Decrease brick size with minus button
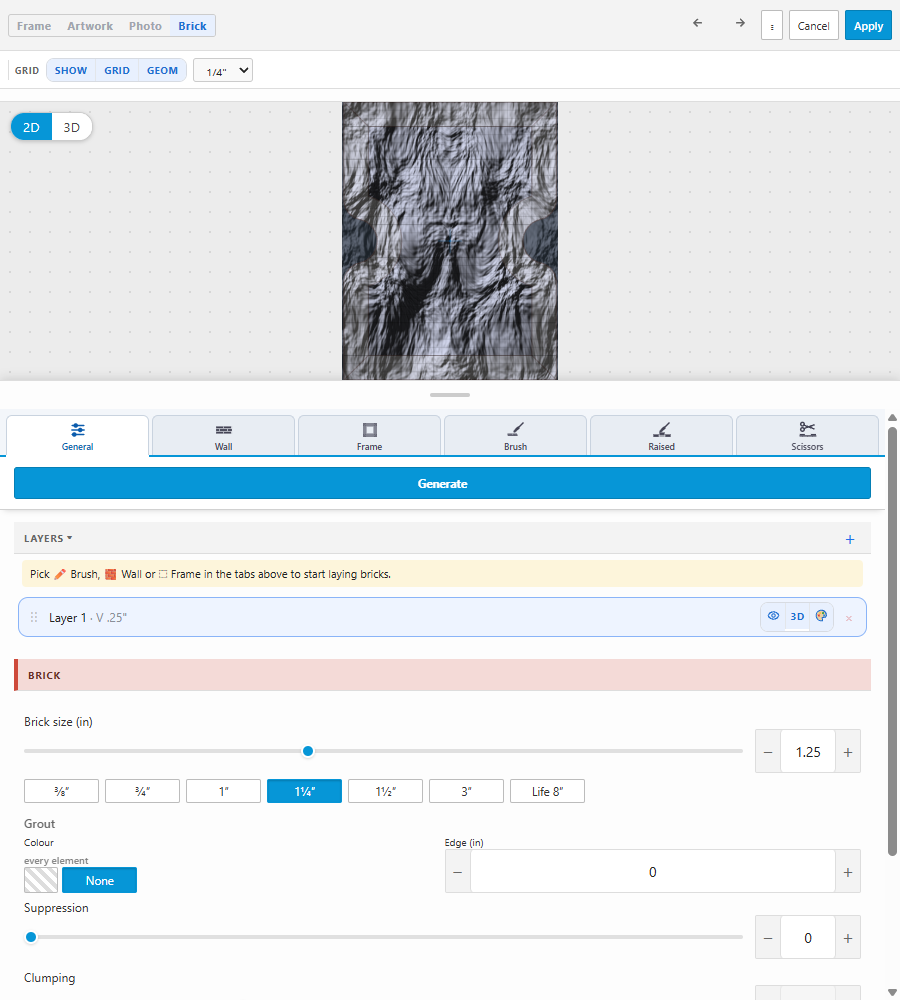 768,753
